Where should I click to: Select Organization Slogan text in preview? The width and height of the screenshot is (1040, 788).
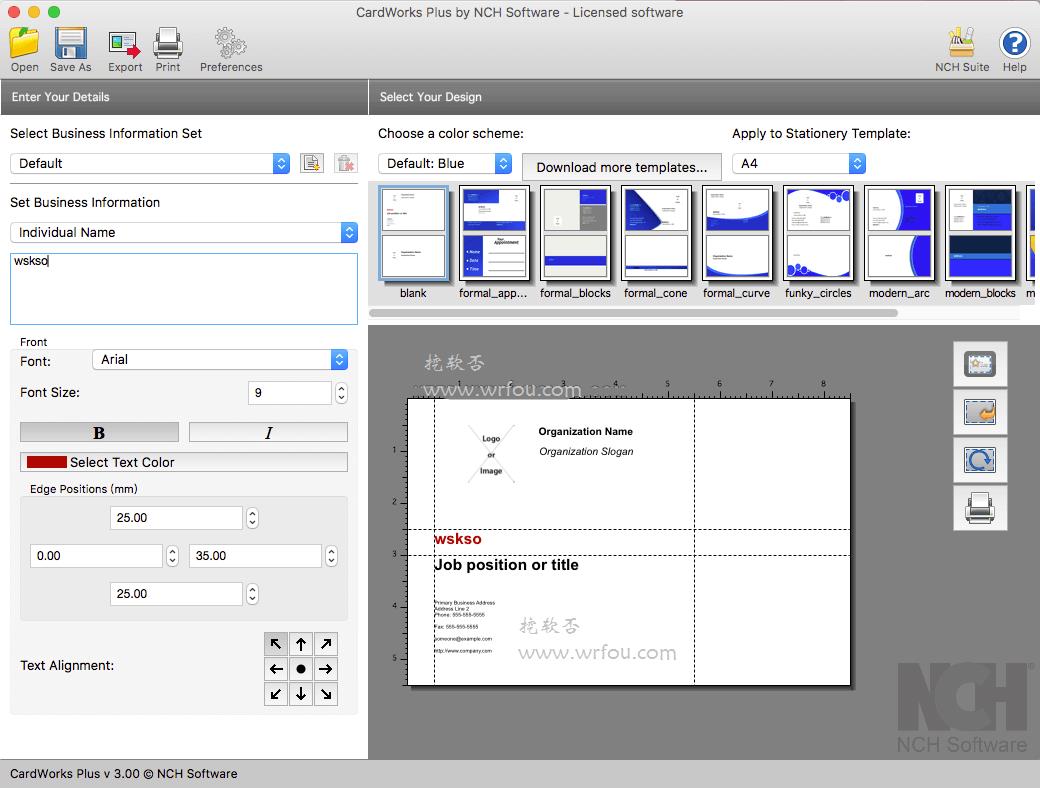[586, 452]
